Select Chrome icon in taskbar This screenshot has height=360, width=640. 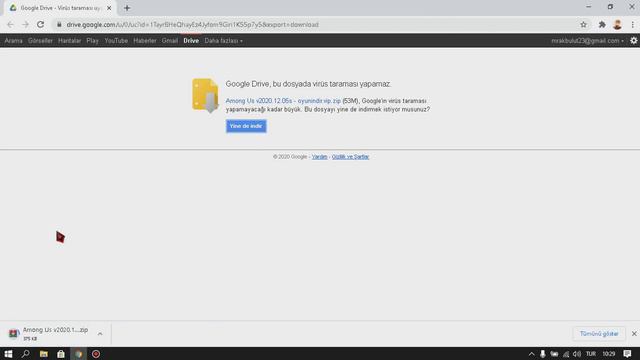click(x=78, y=354)
